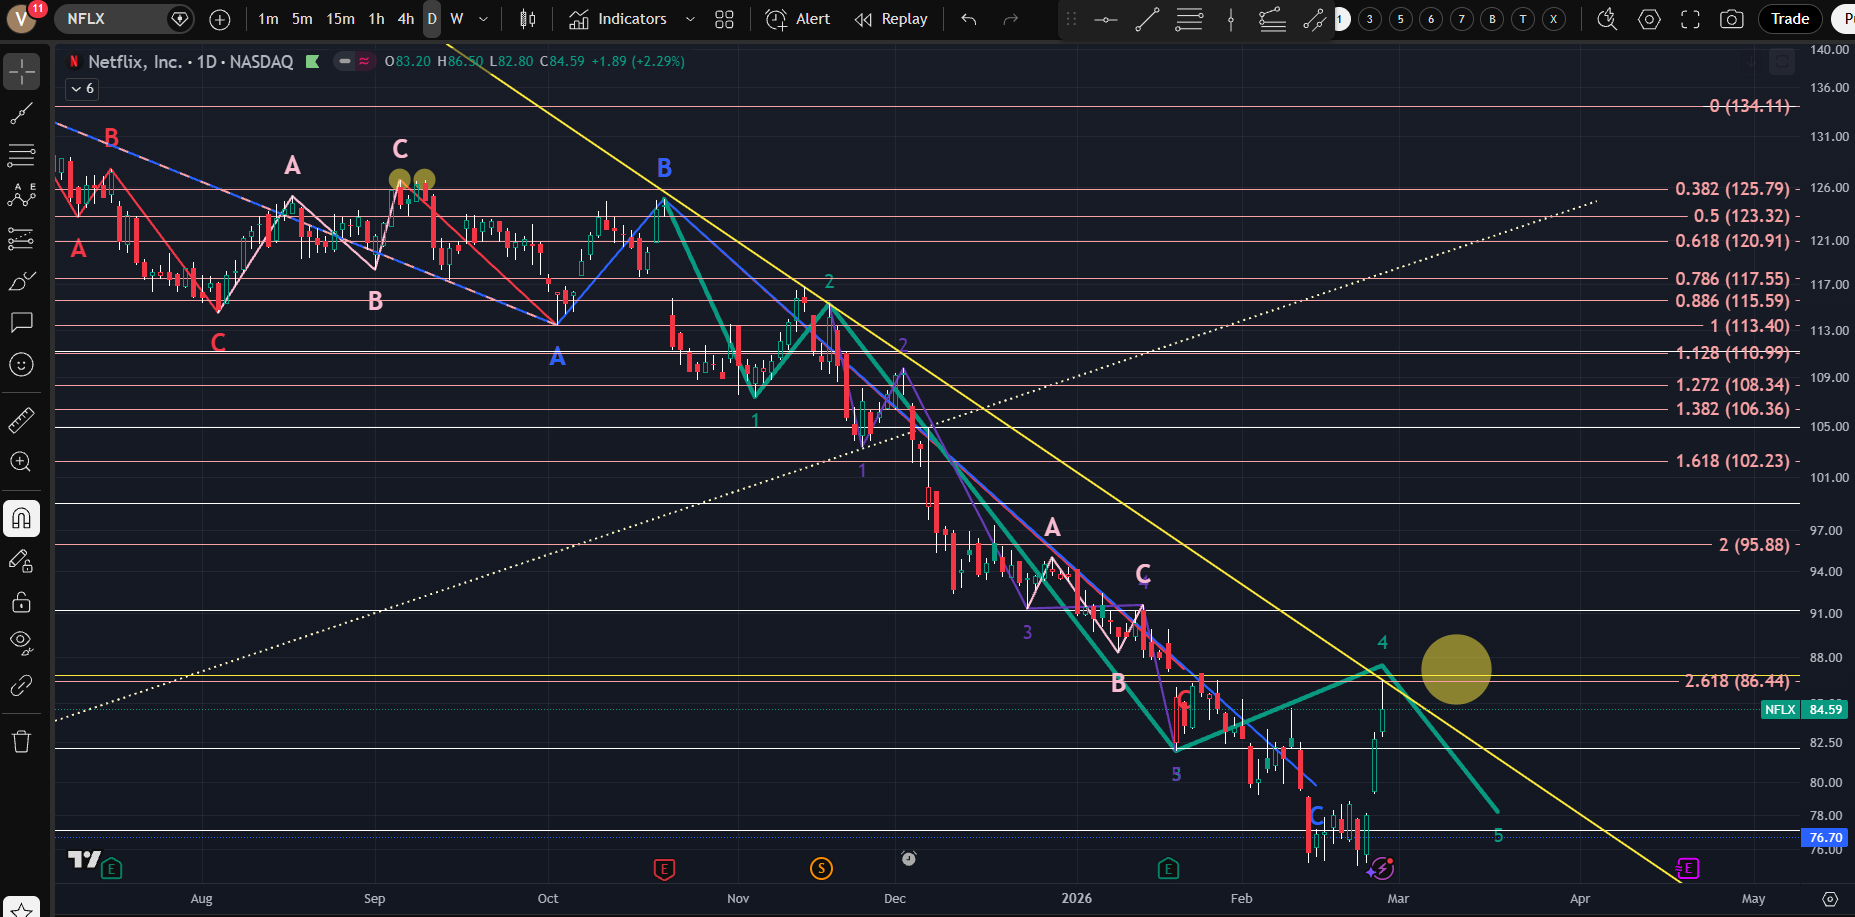Switch to the 4h timeframe
This screenshot has width=1855, height=917.
click(405, 19)
